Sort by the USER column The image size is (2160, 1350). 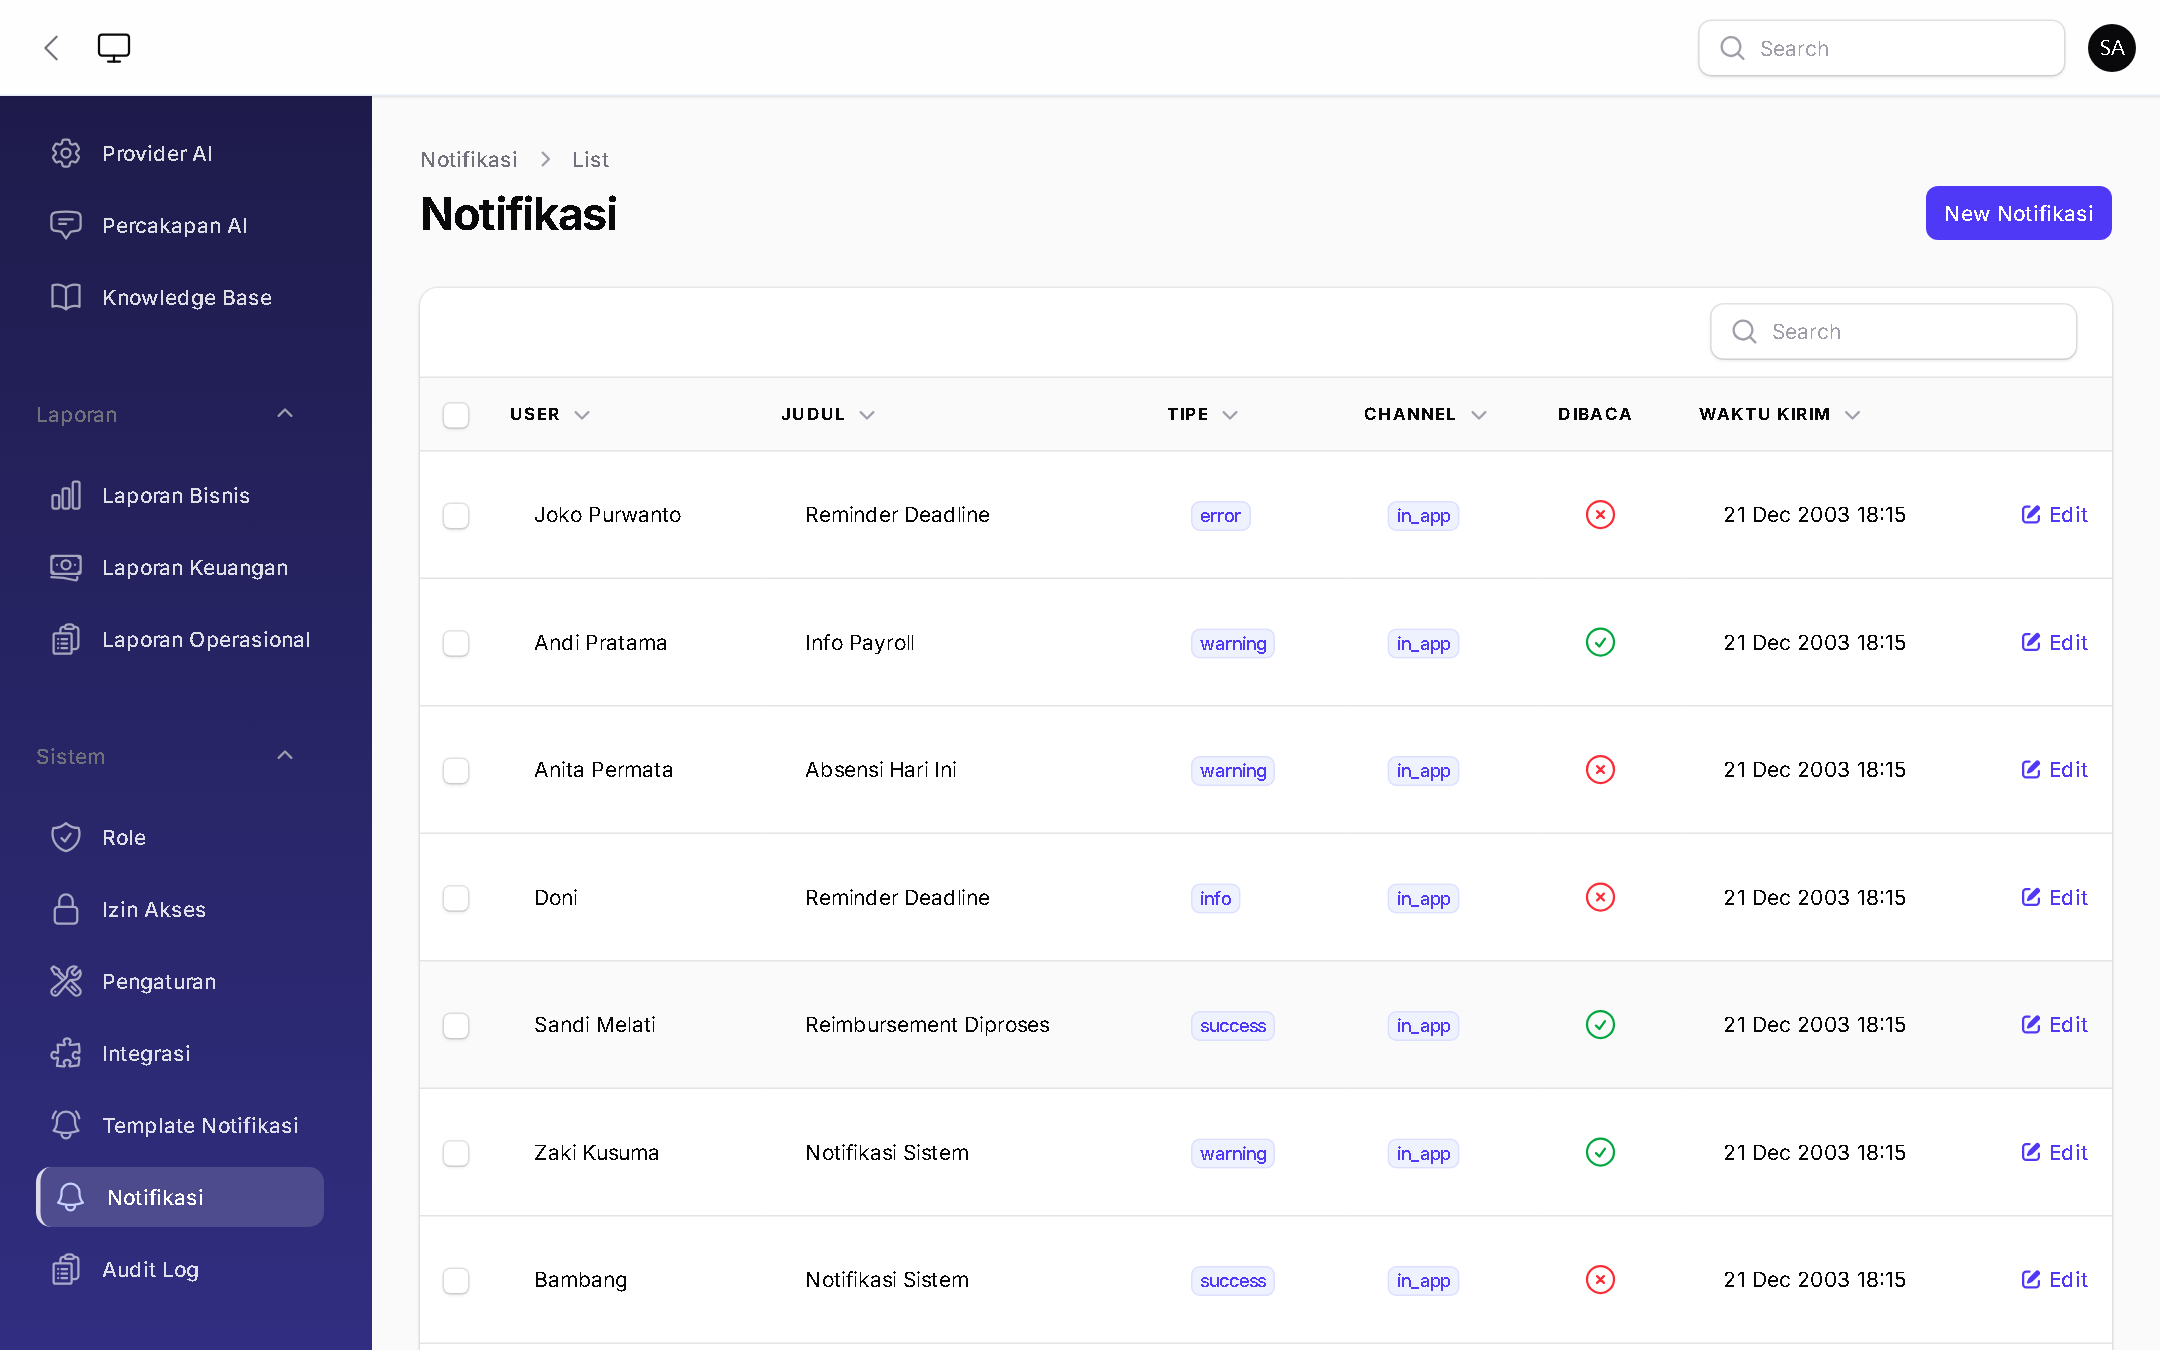[549, 414]
